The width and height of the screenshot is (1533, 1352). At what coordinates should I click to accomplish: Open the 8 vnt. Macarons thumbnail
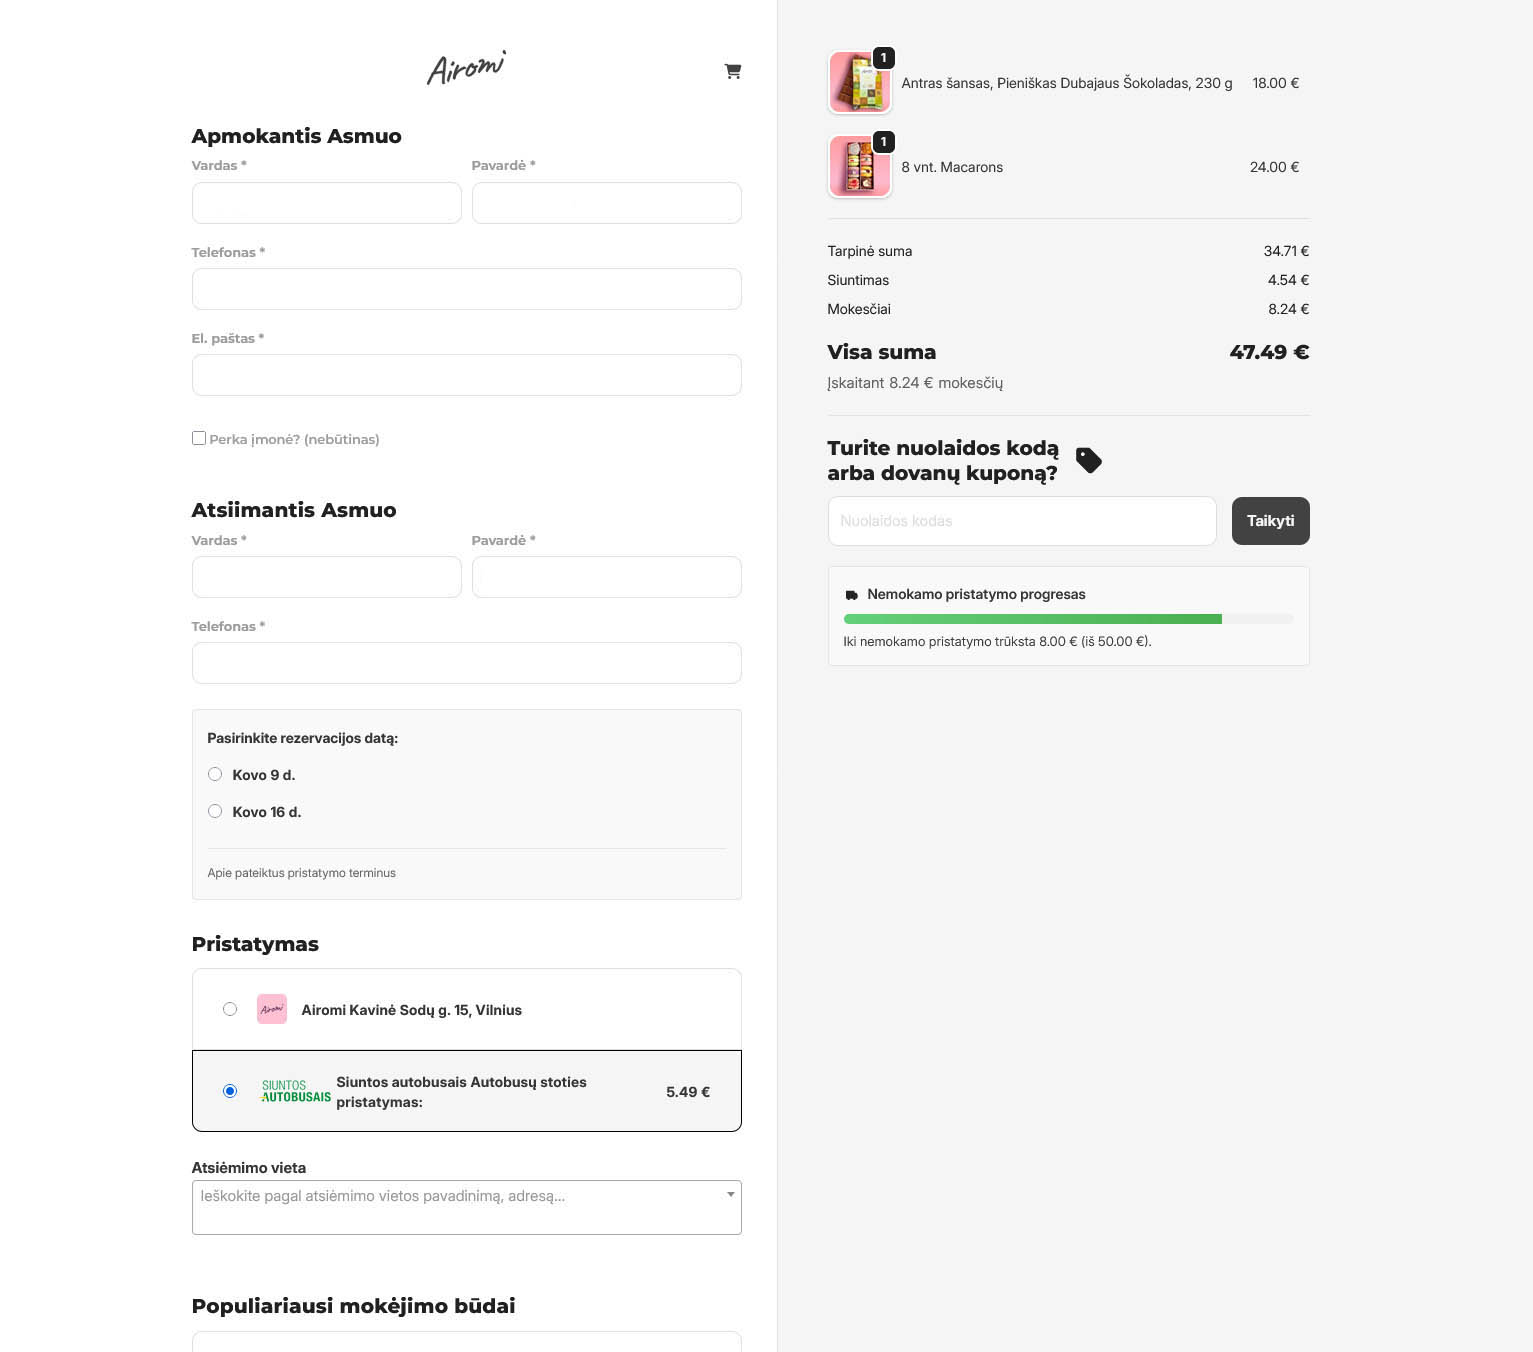coord(860,167)
